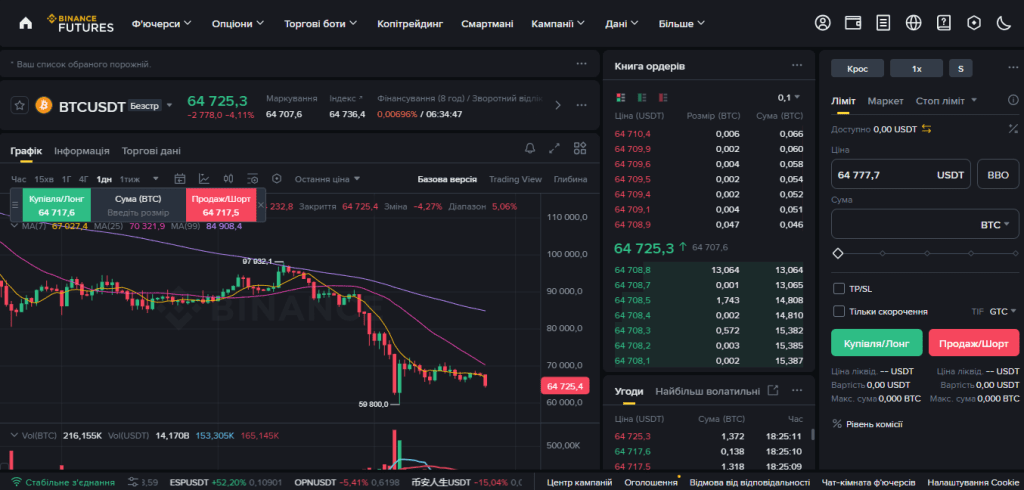Open the Крос margin mode button
Screen dimensions: 1024x490
tap(857, 68)
